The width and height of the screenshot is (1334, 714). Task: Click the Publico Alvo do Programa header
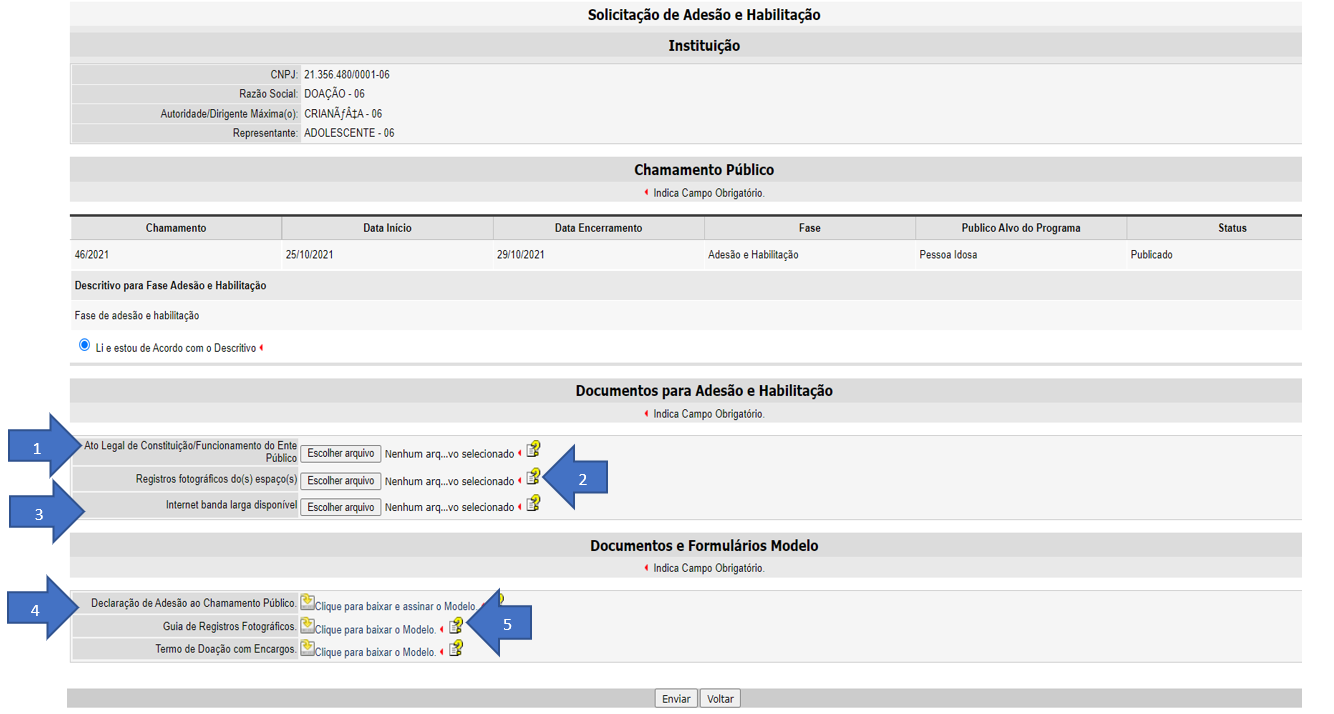1021,228
